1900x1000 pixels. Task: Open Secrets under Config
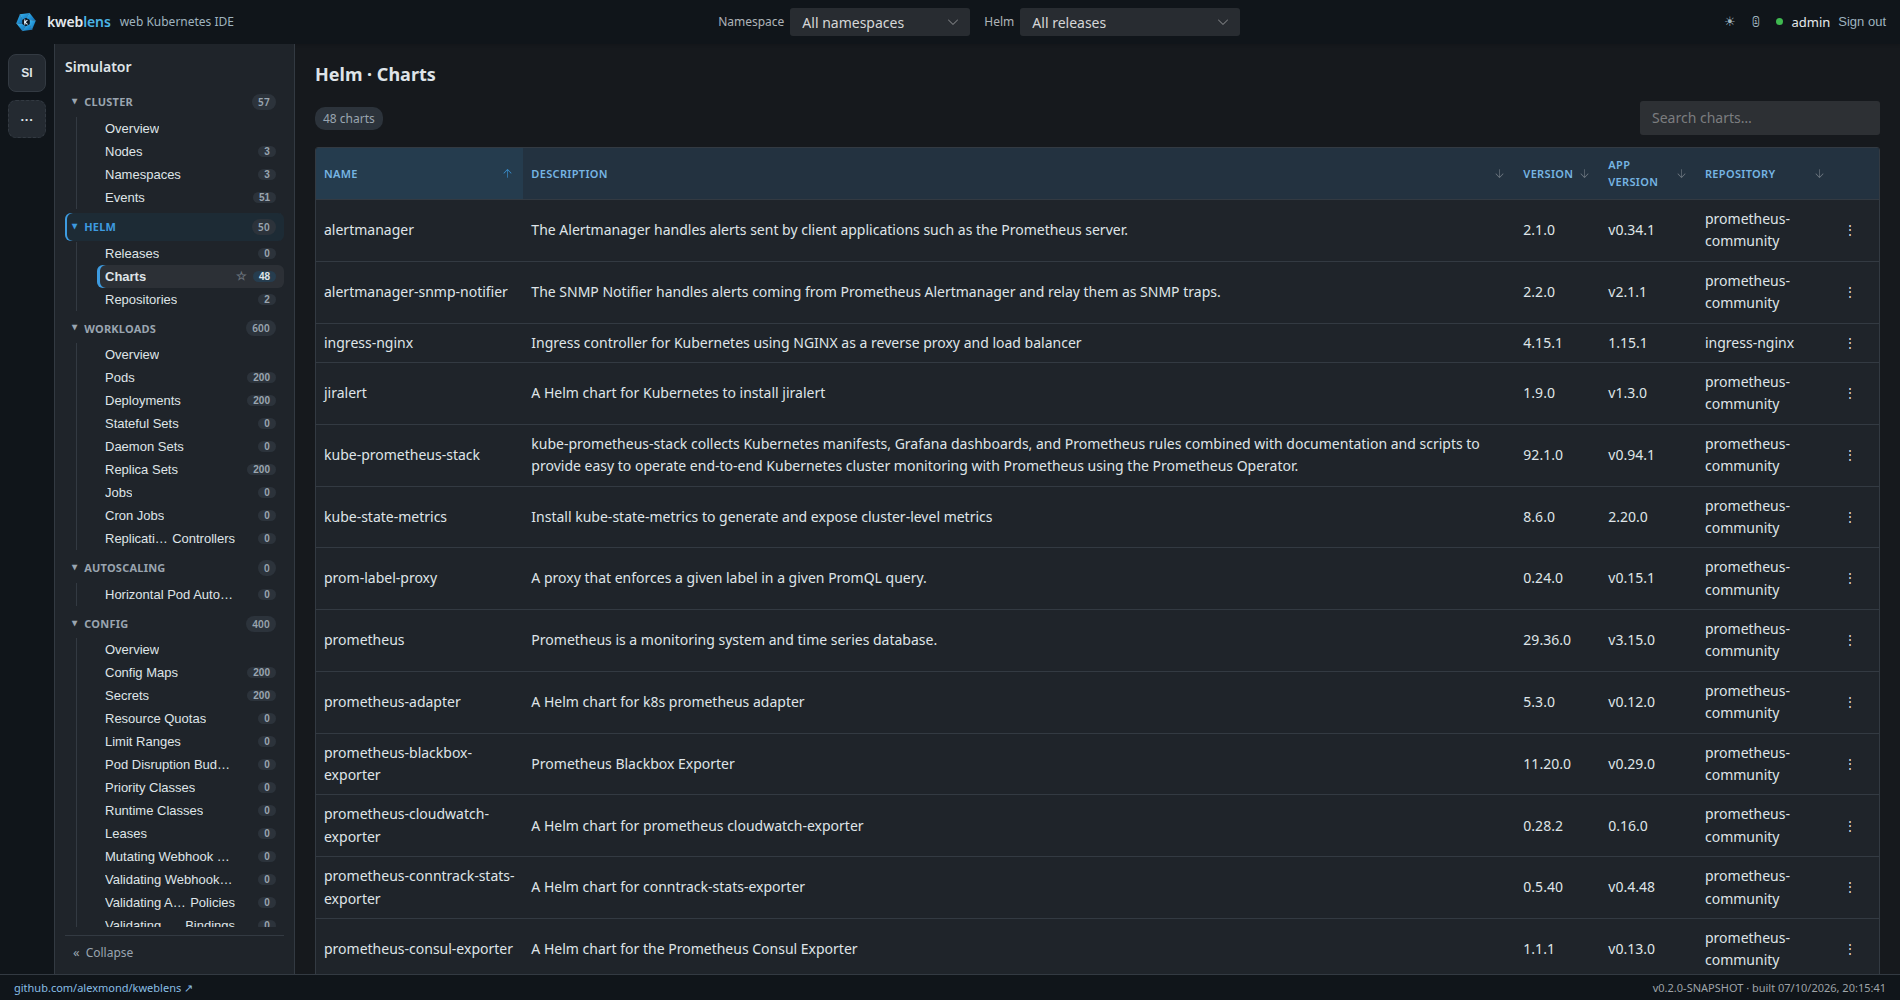(189, 696)
